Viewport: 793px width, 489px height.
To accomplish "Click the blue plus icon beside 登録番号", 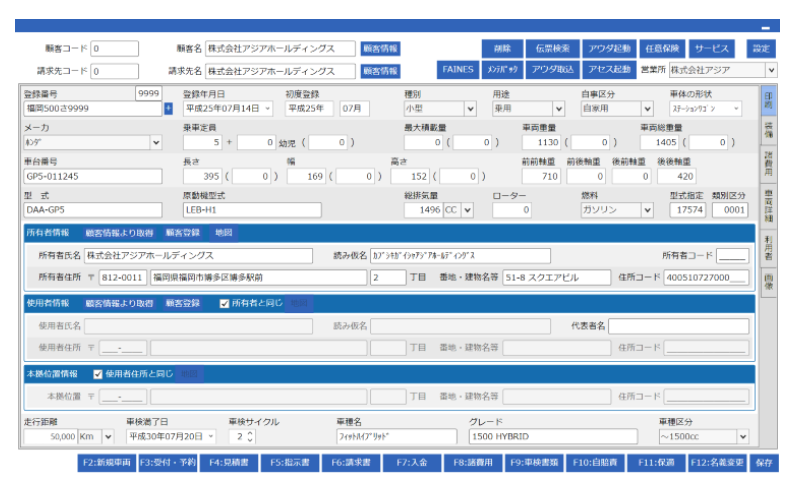I will pyautogui.click(x=168, y=108).
